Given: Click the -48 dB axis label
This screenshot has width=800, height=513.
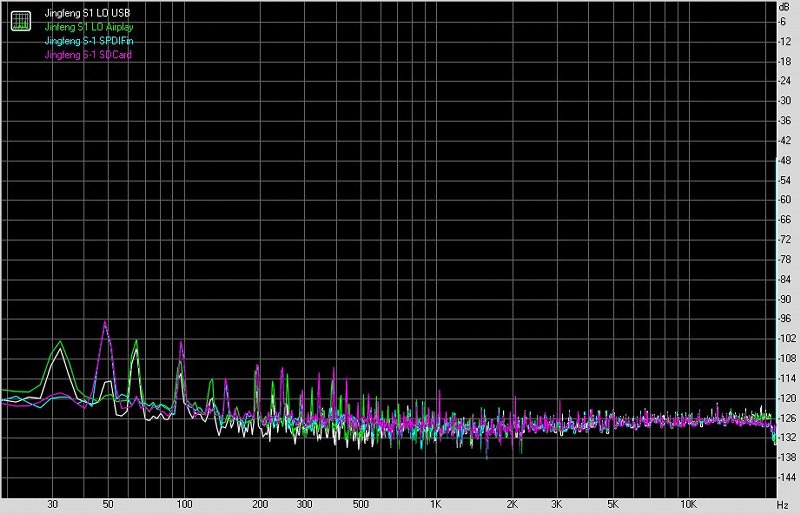Looking at the screenshot, I should (784, 160).
